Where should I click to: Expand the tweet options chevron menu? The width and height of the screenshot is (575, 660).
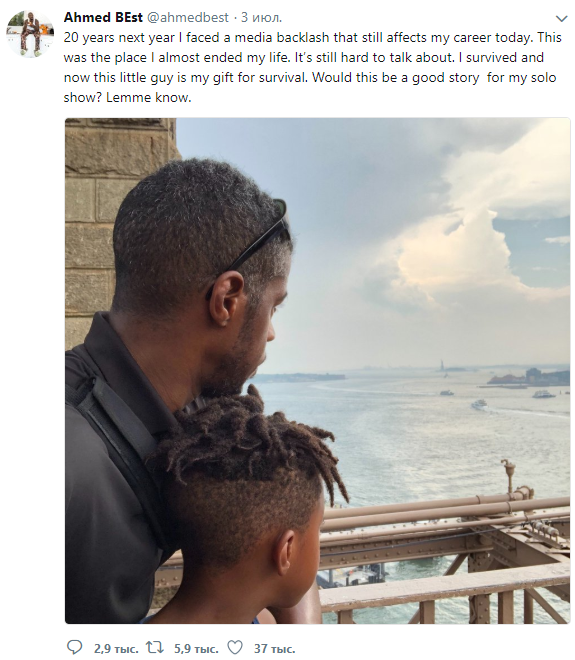(562, 19)
